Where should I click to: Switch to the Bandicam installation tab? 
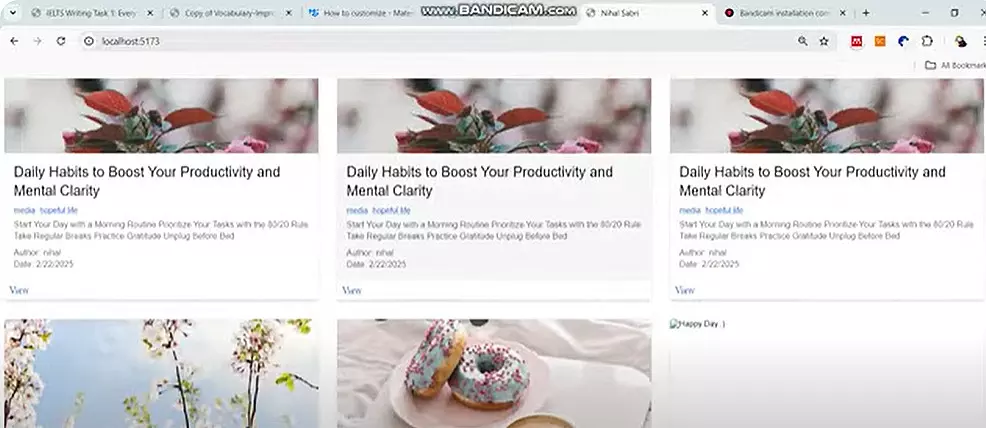click(785, 13)
